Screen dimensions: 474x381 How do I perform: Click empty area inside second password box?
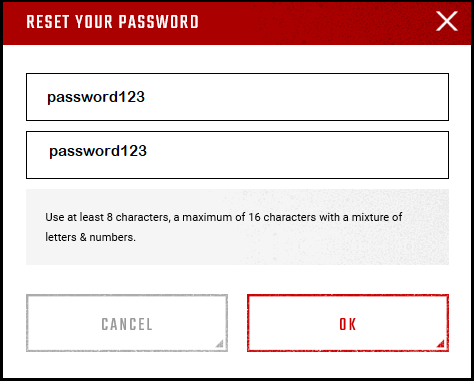pyautogui.click(x=297, y=155)
